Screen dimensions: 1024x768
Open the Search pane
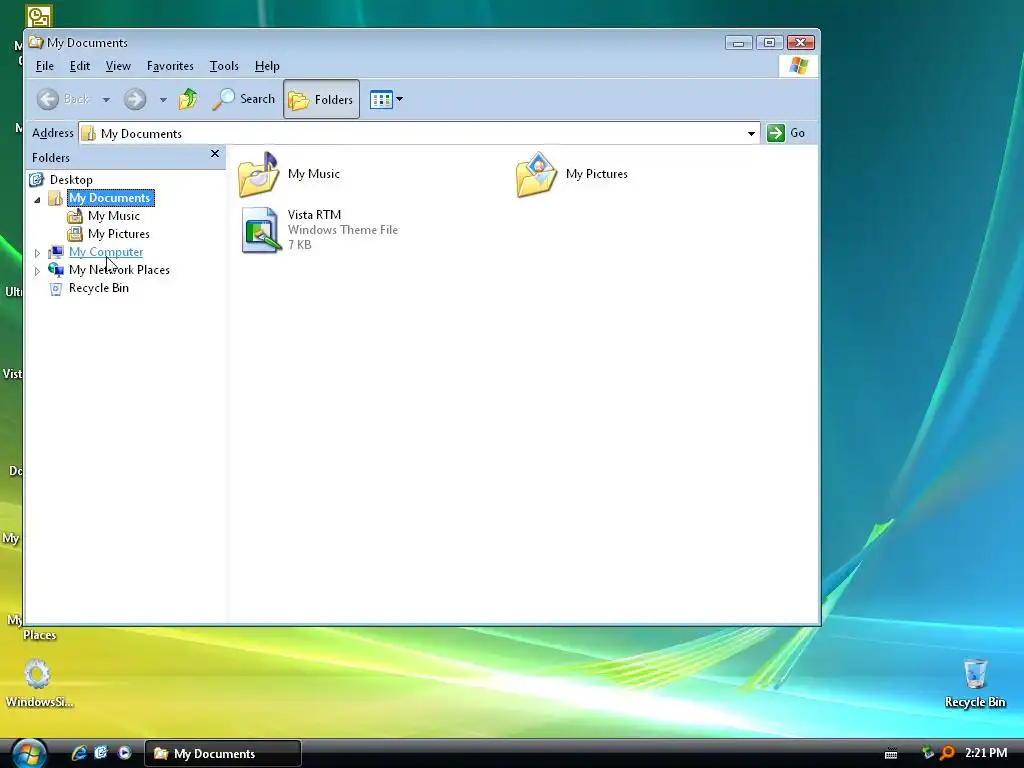pyautogui.click(x=243, y=99)
